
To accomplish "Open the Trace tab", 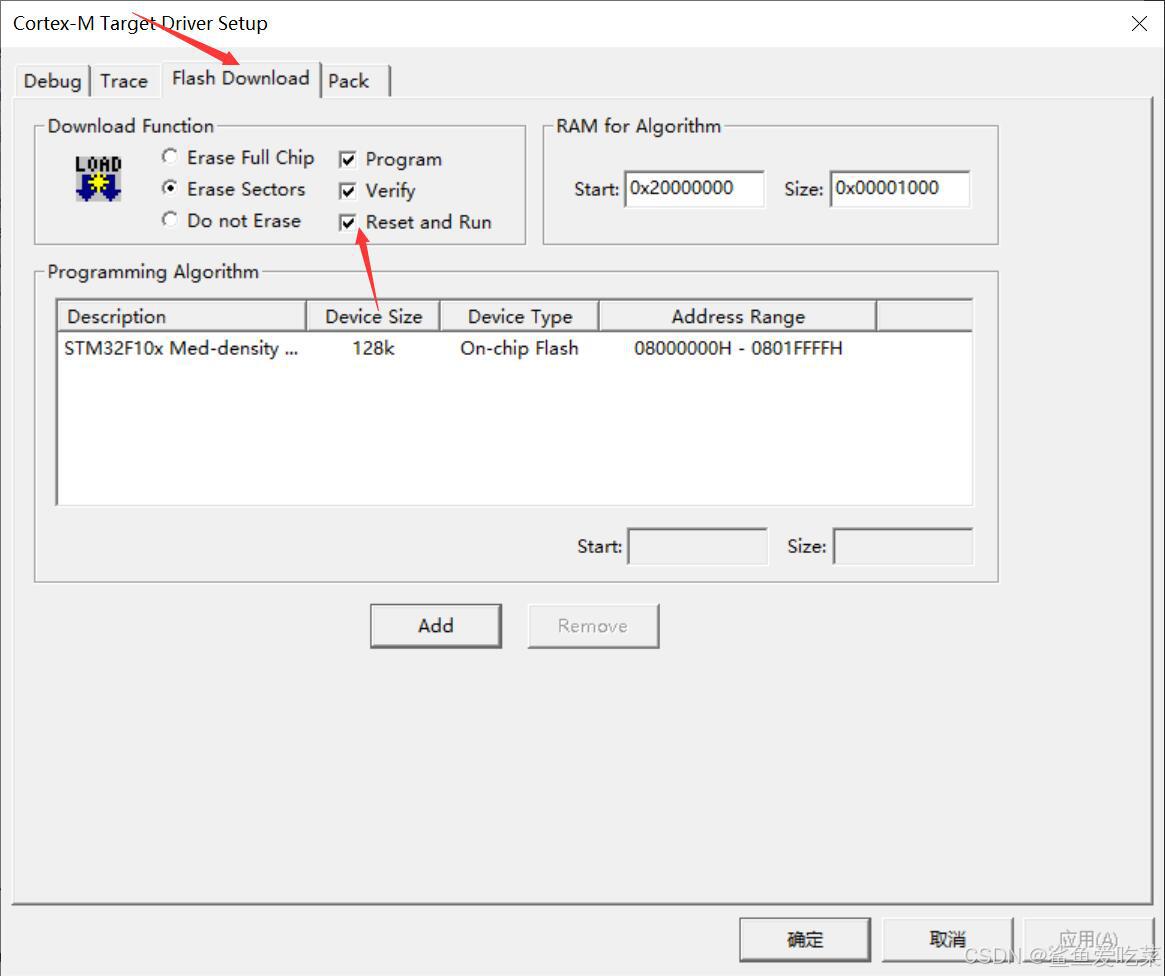I will 124,81.
